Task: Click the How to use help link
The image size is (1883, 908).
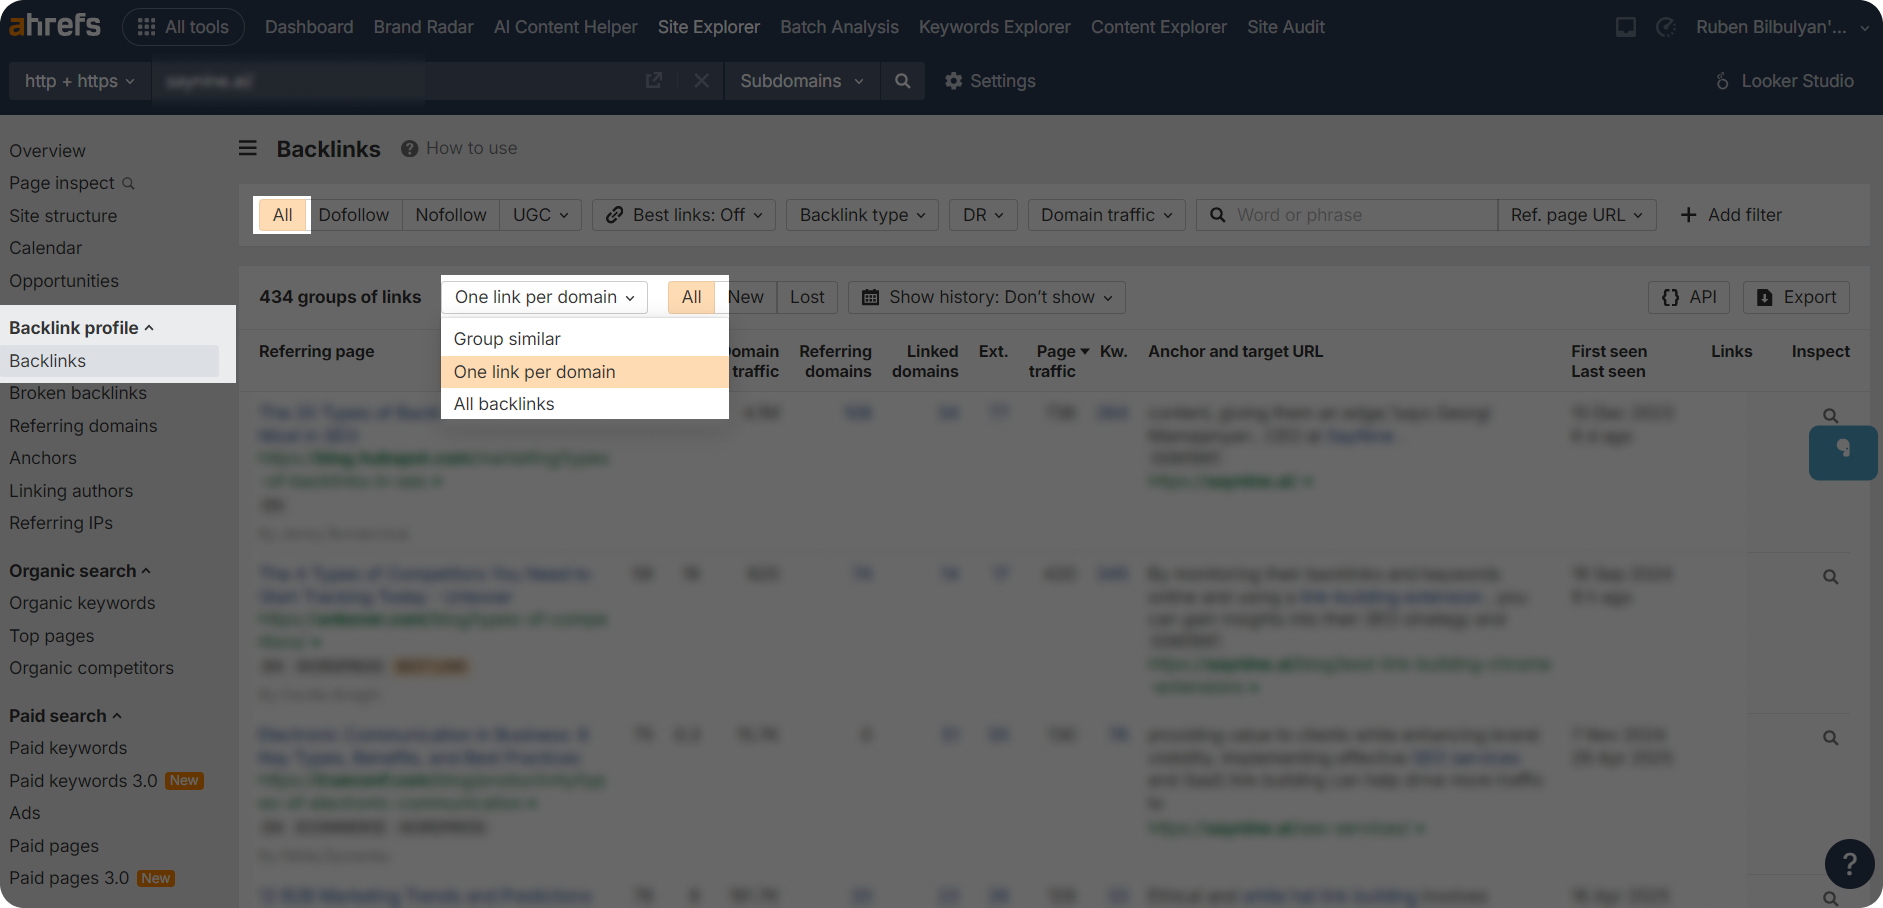Action: (x=459, y=148)
